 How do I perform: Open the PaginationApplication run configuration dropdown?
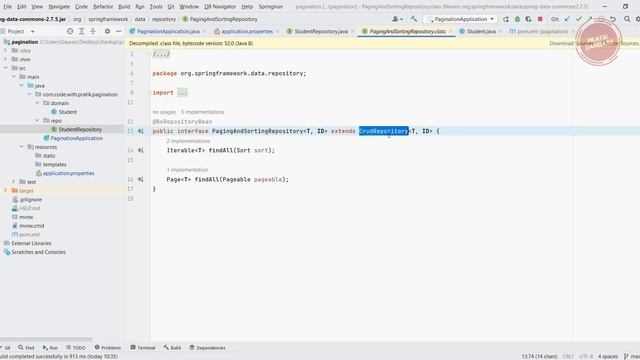click(460, 19)
